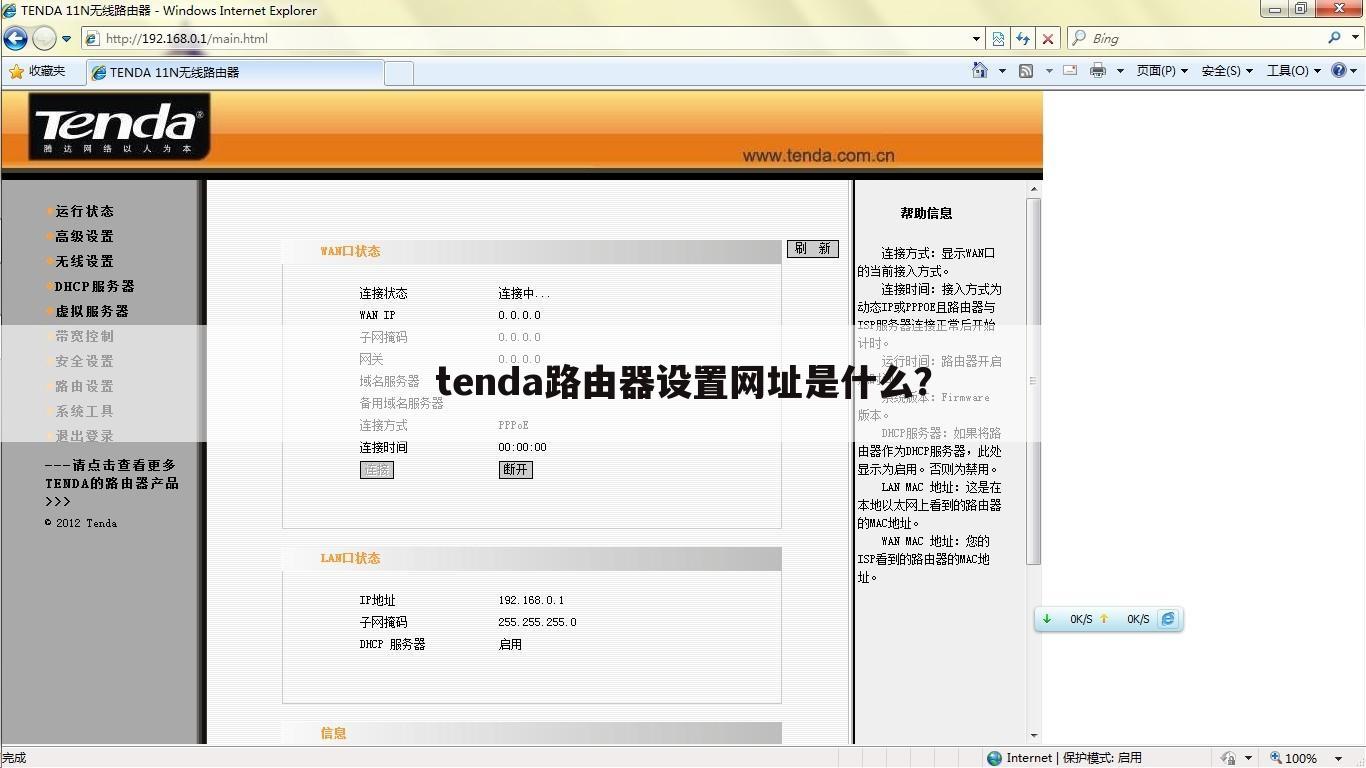Click the help panel vertical scrollbar thumb
Image resolution: width=1366 pixels, height=768 pixels.
click(1034, 381)
